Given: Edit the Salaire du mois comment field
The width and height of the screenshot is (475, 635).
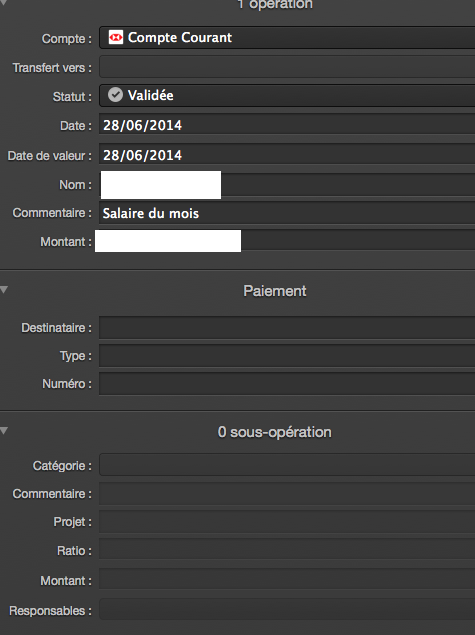Looking at the screenshot, I should 287,213.
